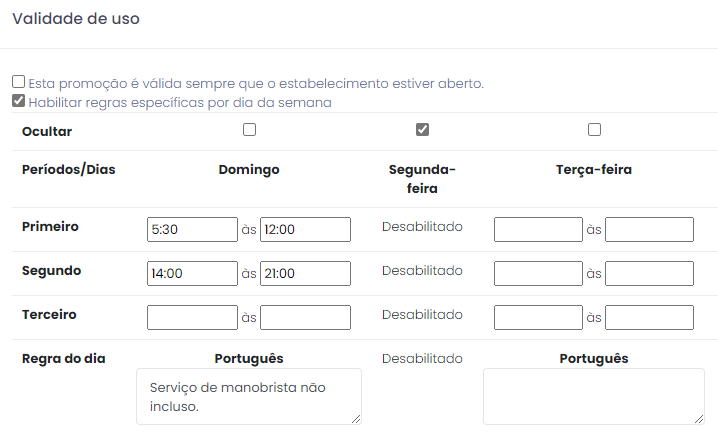Image resolution: width=718 pixels, height=447 pixels.
Task: Uncheck Ocultar for Segunda-feira
Action: click(422, 130)
